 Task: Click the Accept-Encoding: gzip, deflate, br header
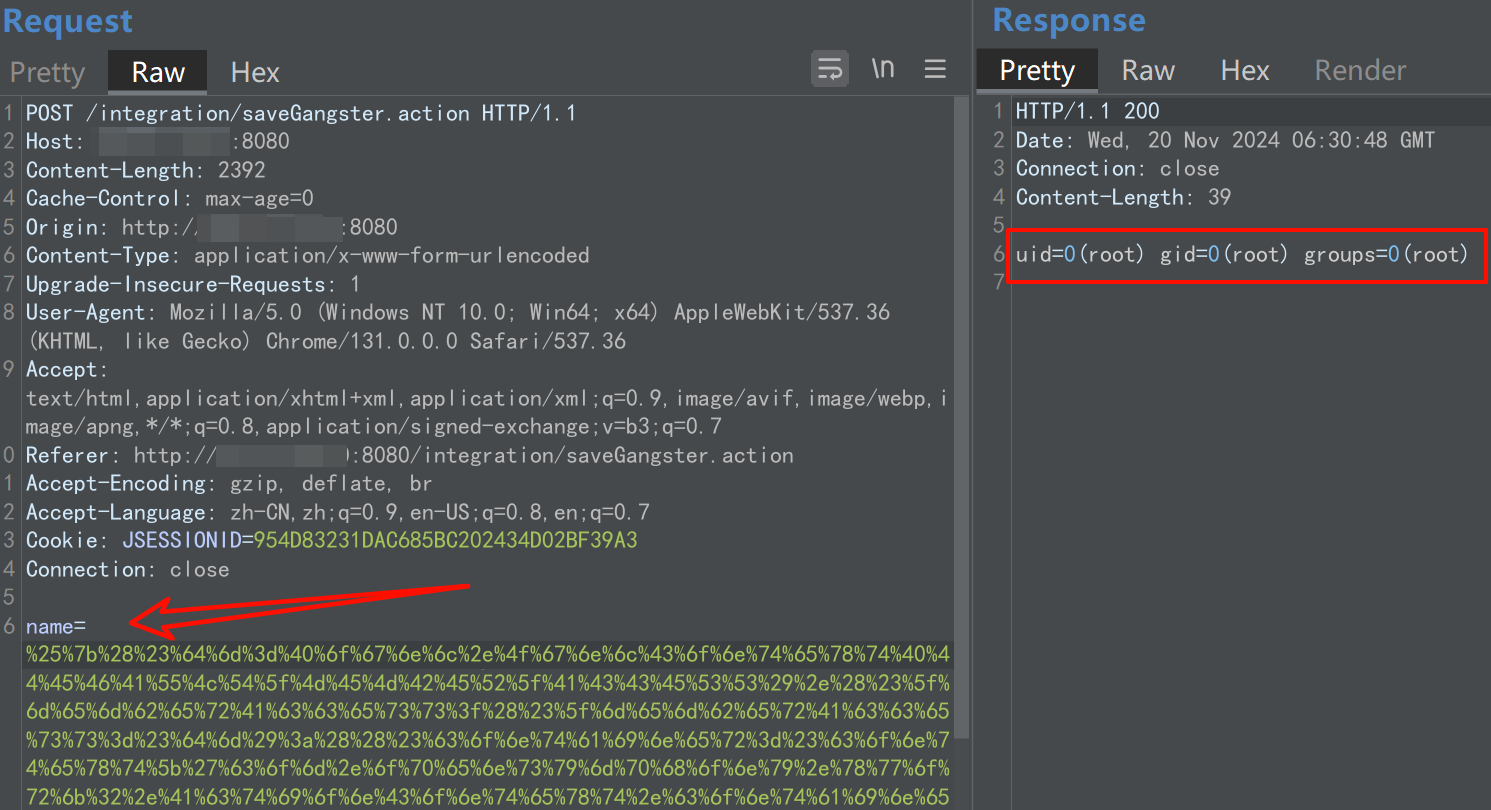click(x=229, y=484)
